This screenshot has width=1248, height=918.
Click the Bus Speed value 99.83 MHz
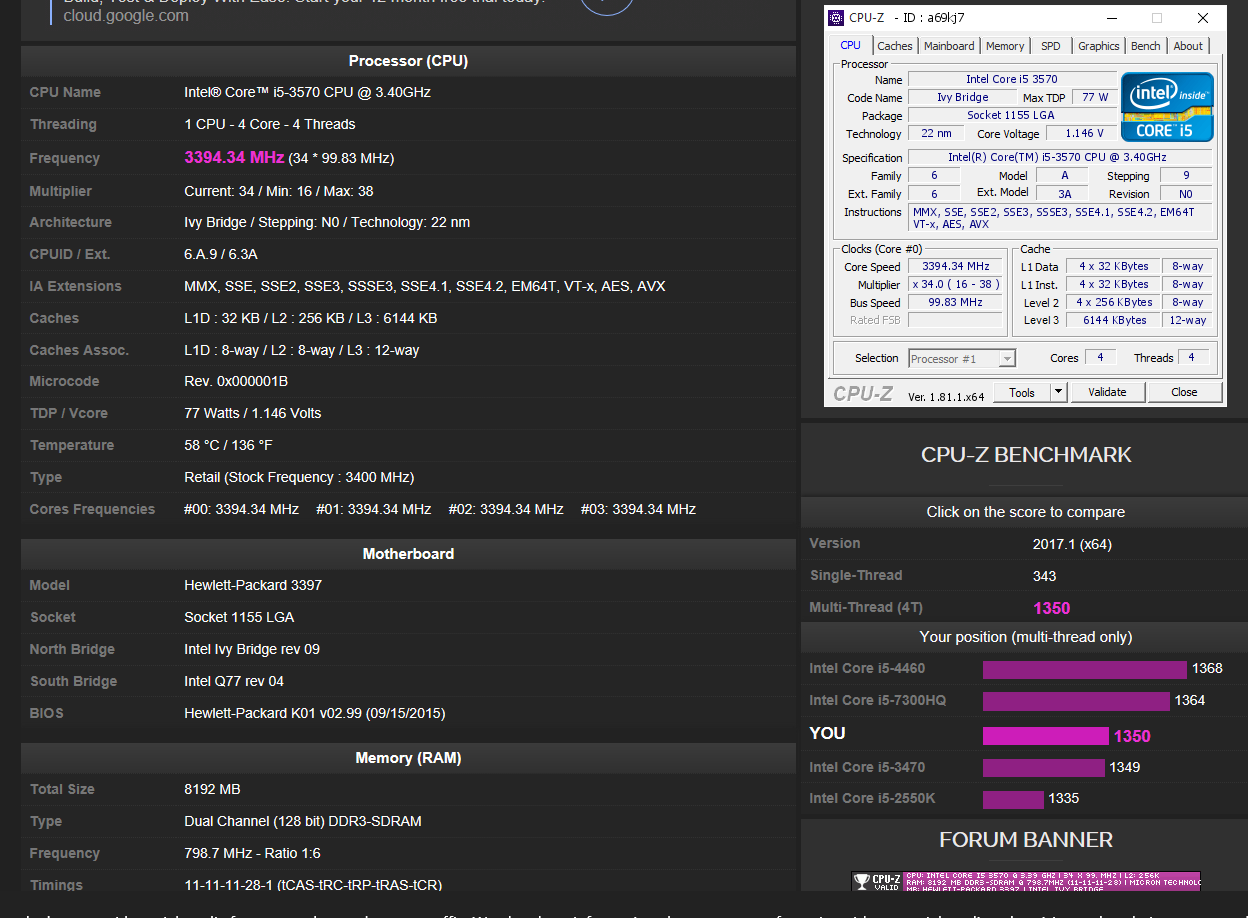pos(955,302)
